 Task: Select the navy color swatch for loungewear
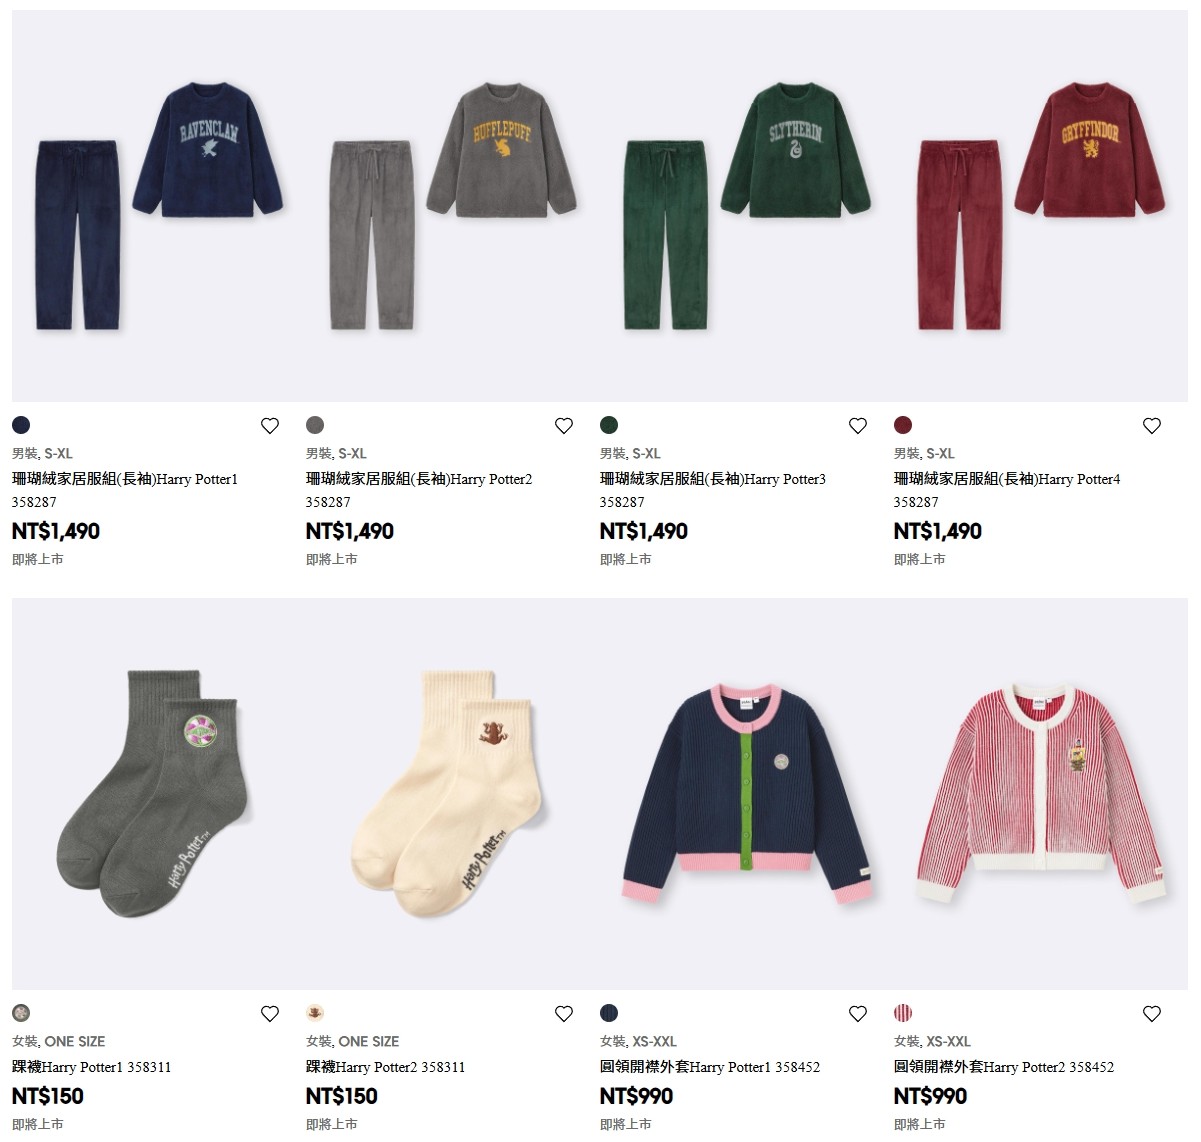point(21,425)
